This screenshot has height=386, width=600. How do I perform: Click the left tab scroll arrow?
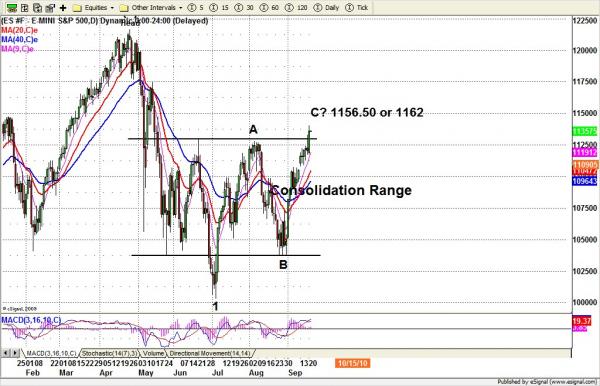click(5, 353)
